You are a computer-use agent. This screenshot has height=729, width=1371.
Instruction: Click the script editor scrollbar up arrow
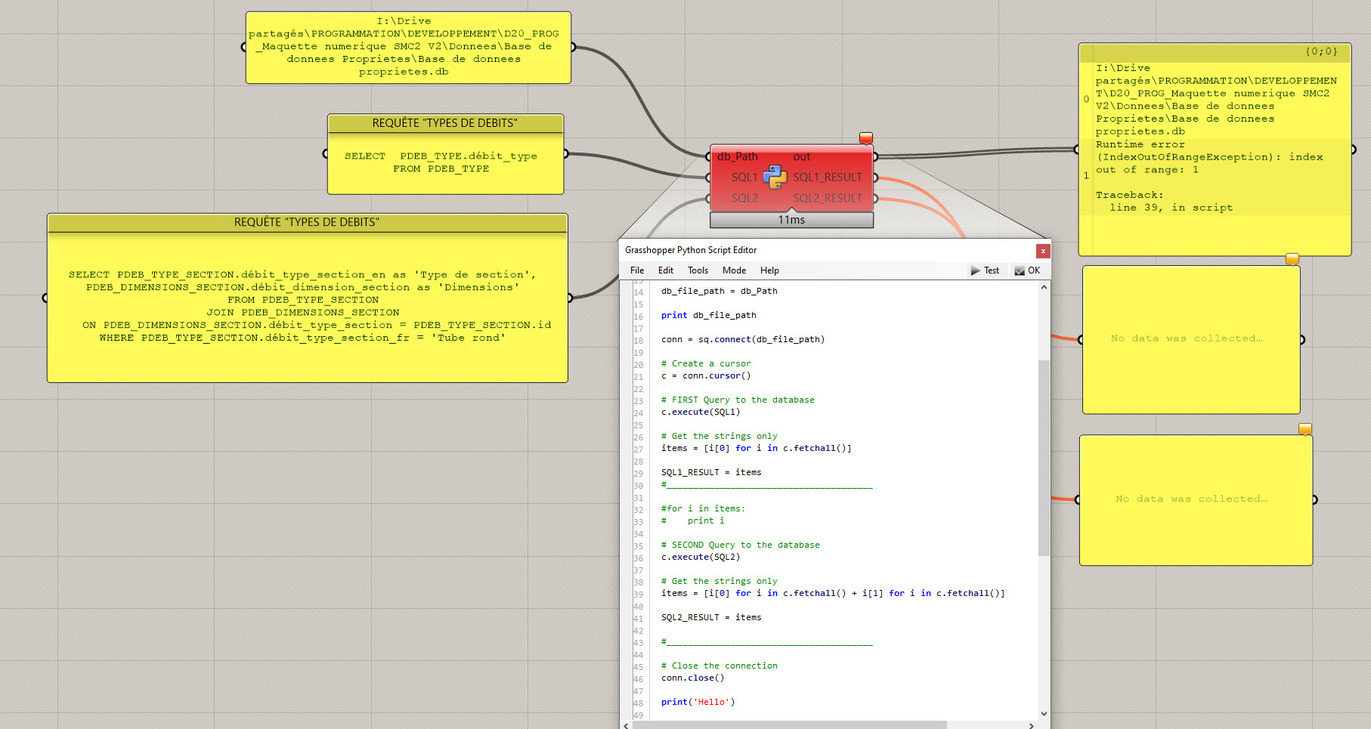[x=1044, y=287]
